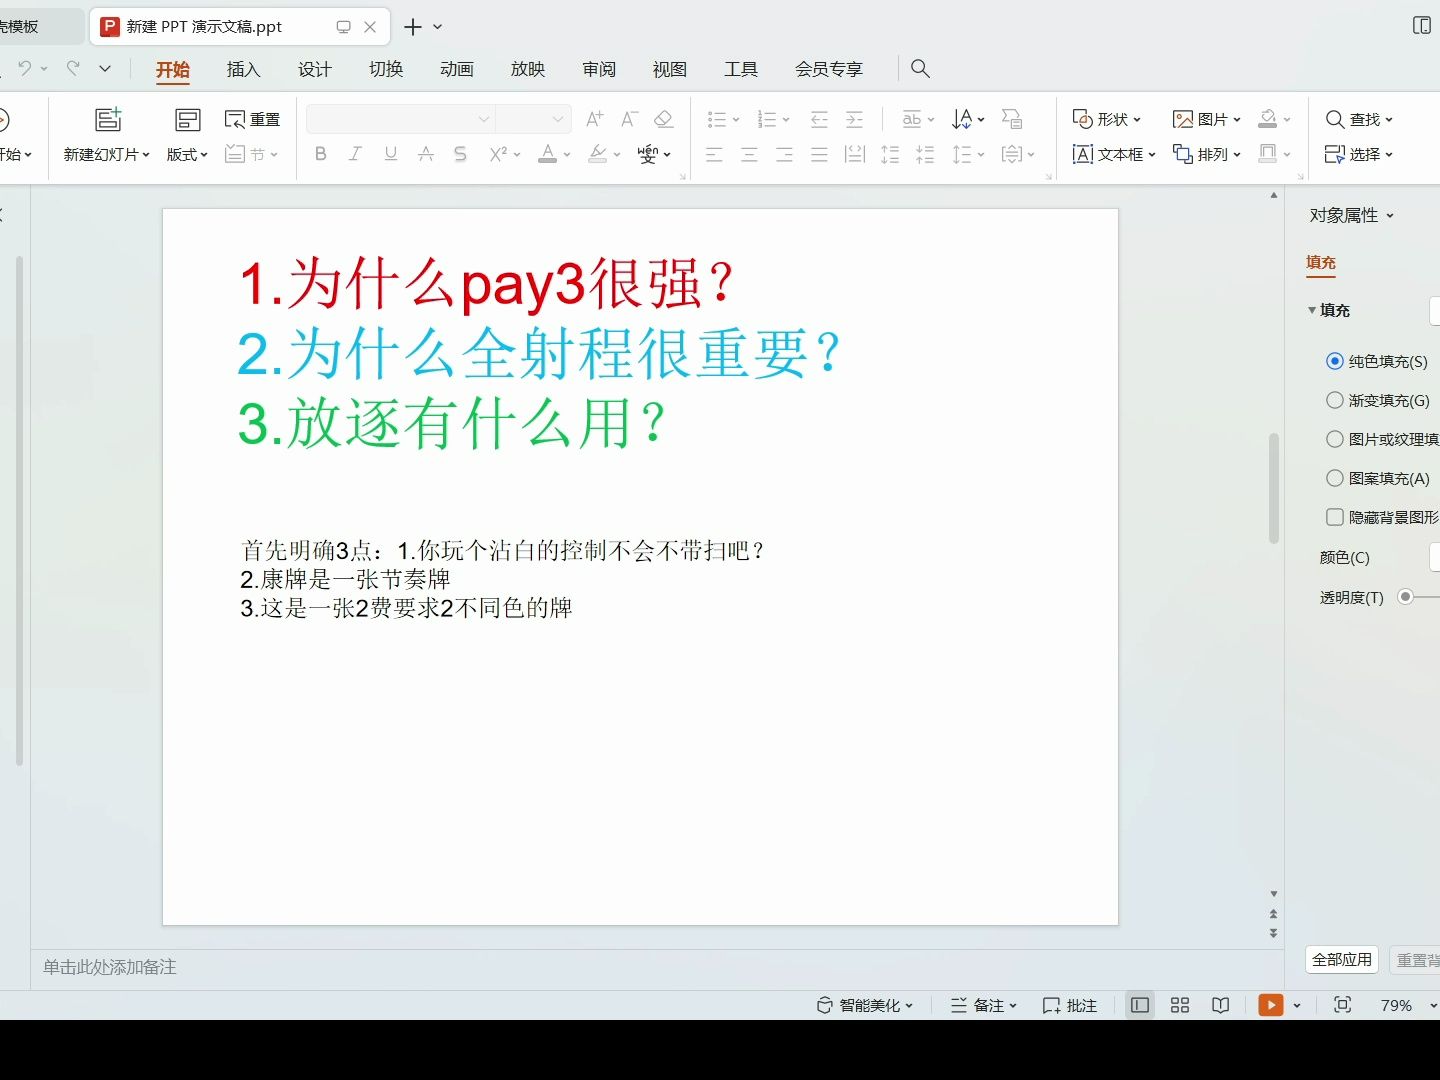Increase font size with A+ icon

594,119
